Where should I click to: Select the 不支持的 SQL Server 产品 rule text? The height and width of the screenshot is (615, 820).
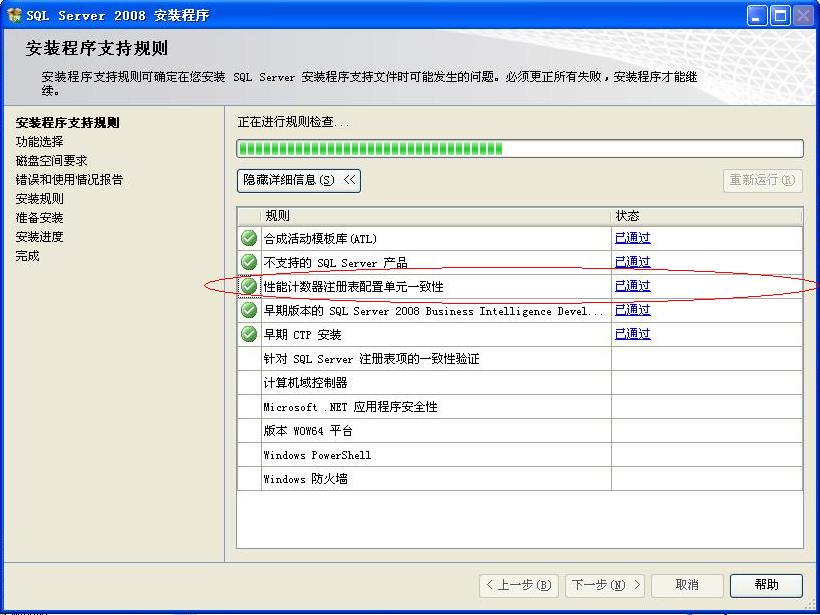[x=335, y=263]
